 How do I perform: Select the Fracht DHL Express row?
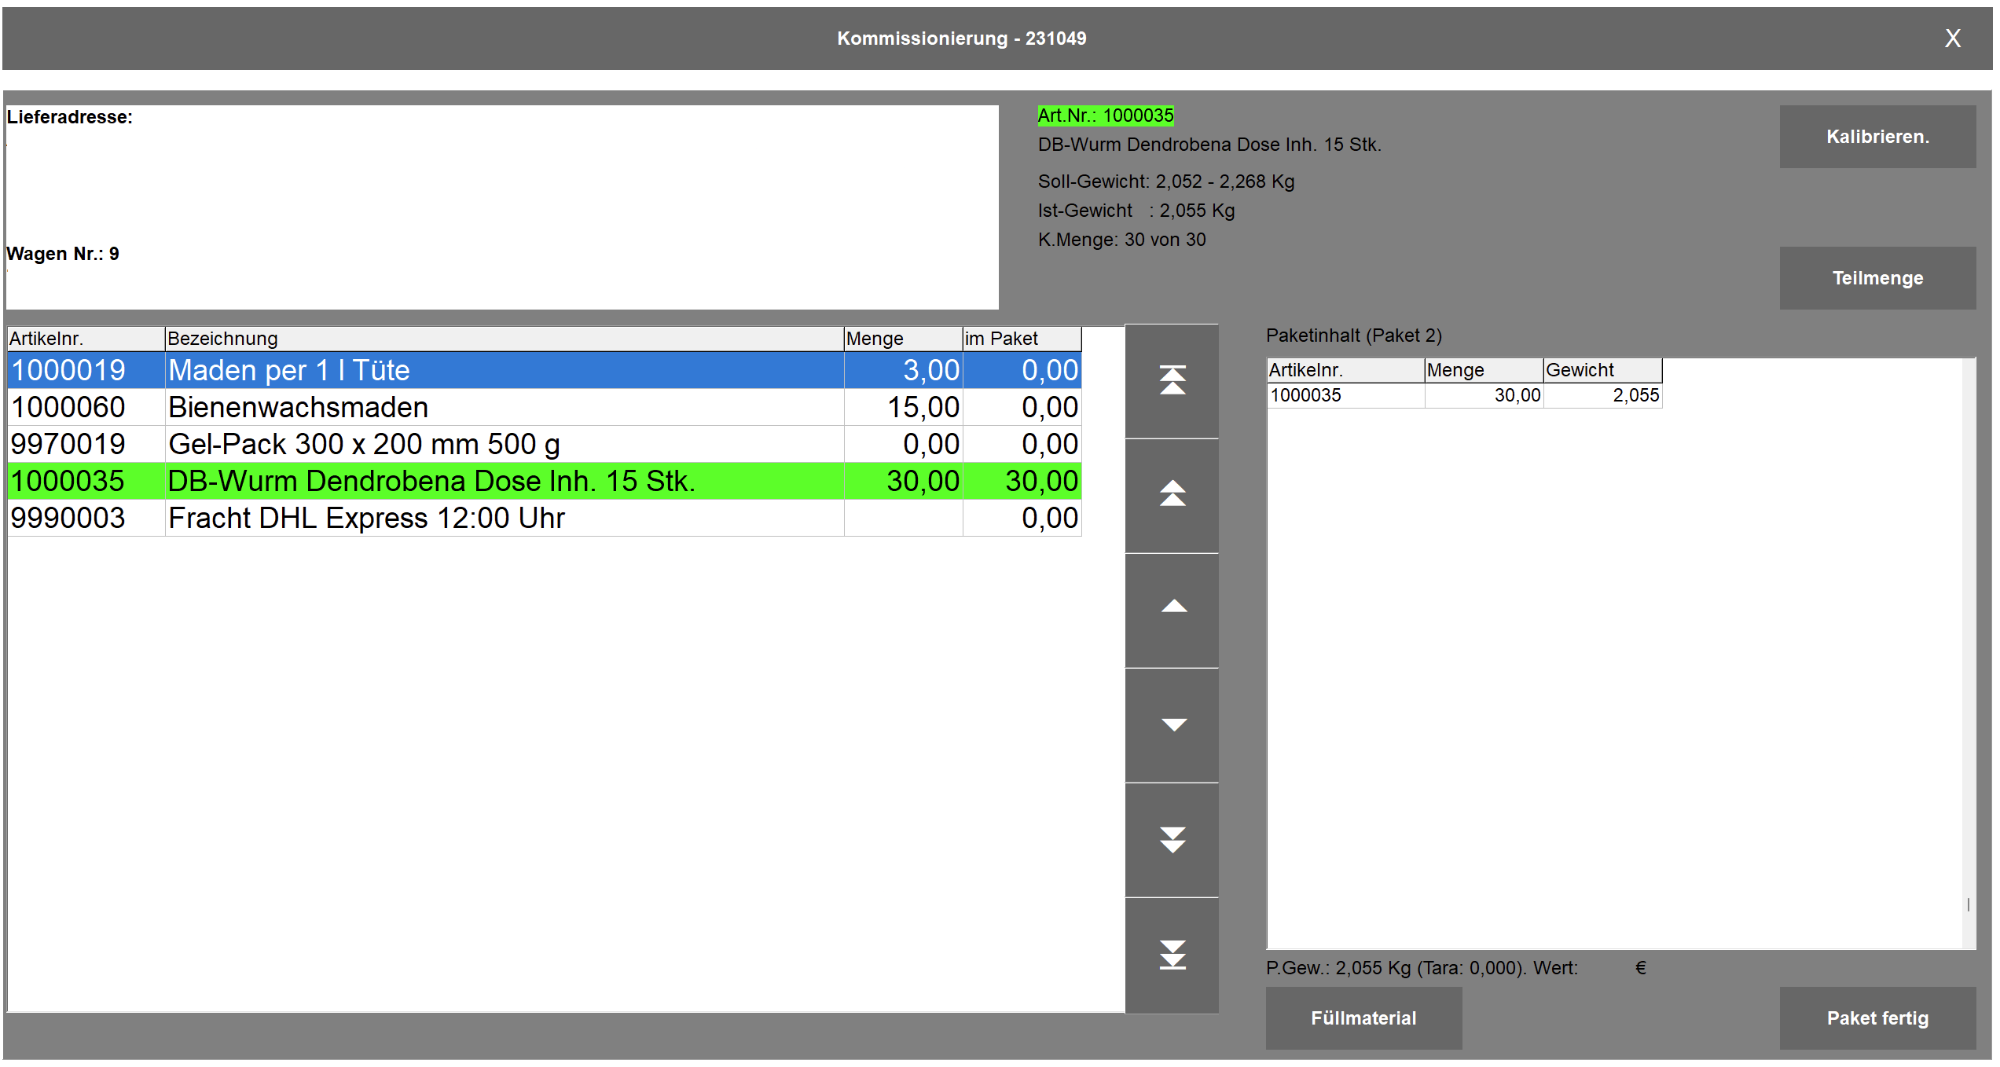tap(544, 518)
